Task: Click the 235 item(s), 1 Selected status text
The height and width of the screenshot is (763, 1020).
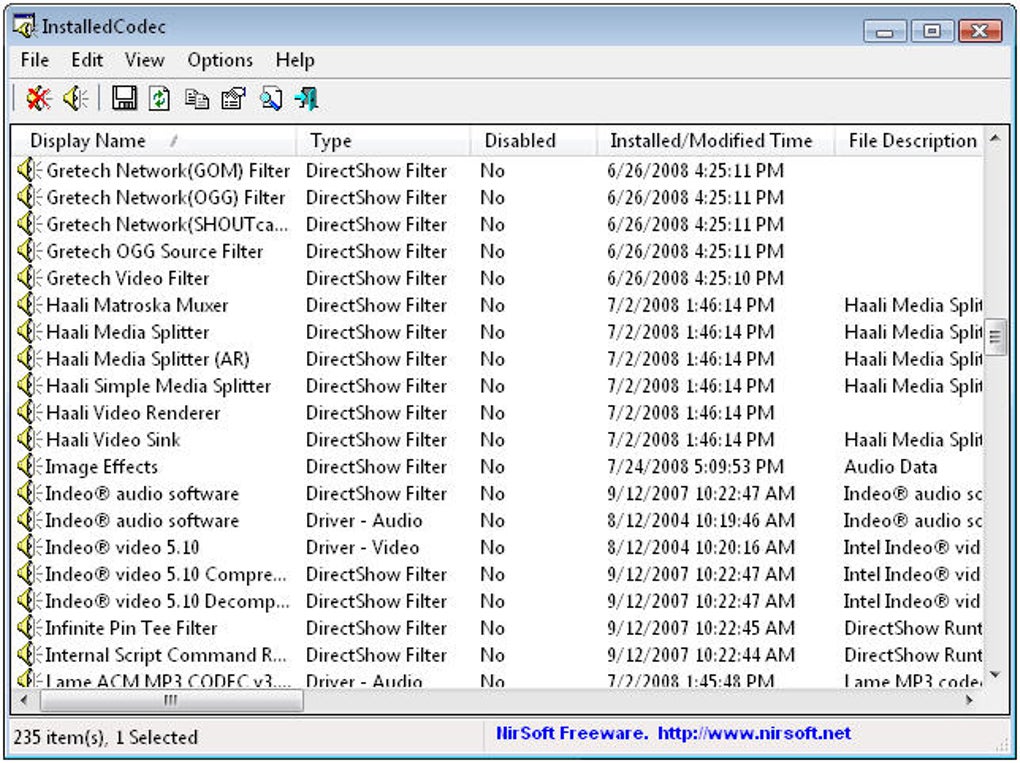Action: coord(105,737)
